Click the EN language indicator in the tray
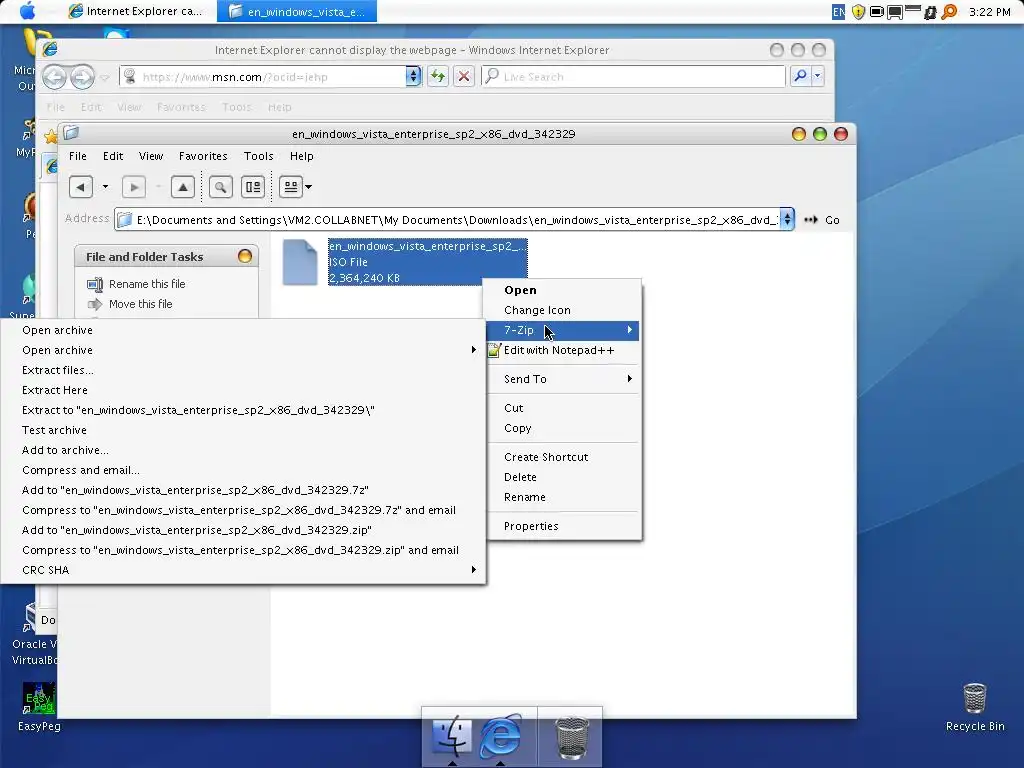Viewport: 1024px width, 768px height. click(839, 12)
